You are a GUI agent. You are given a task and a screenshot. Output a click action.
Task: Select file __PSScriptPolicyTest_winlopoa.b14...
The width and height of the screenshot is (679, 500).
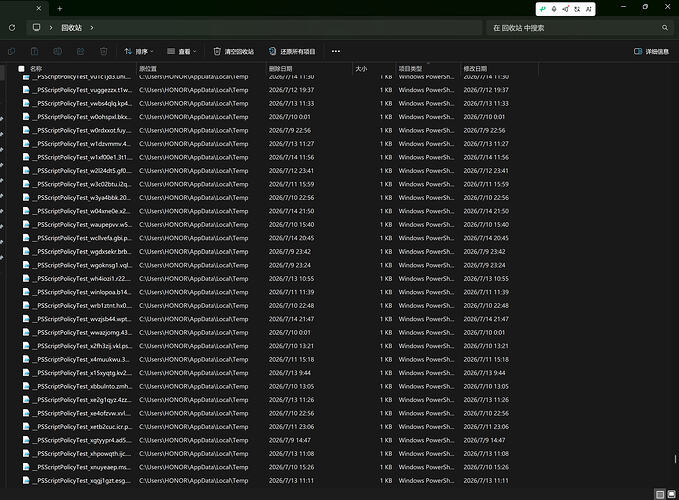[84, 292]
